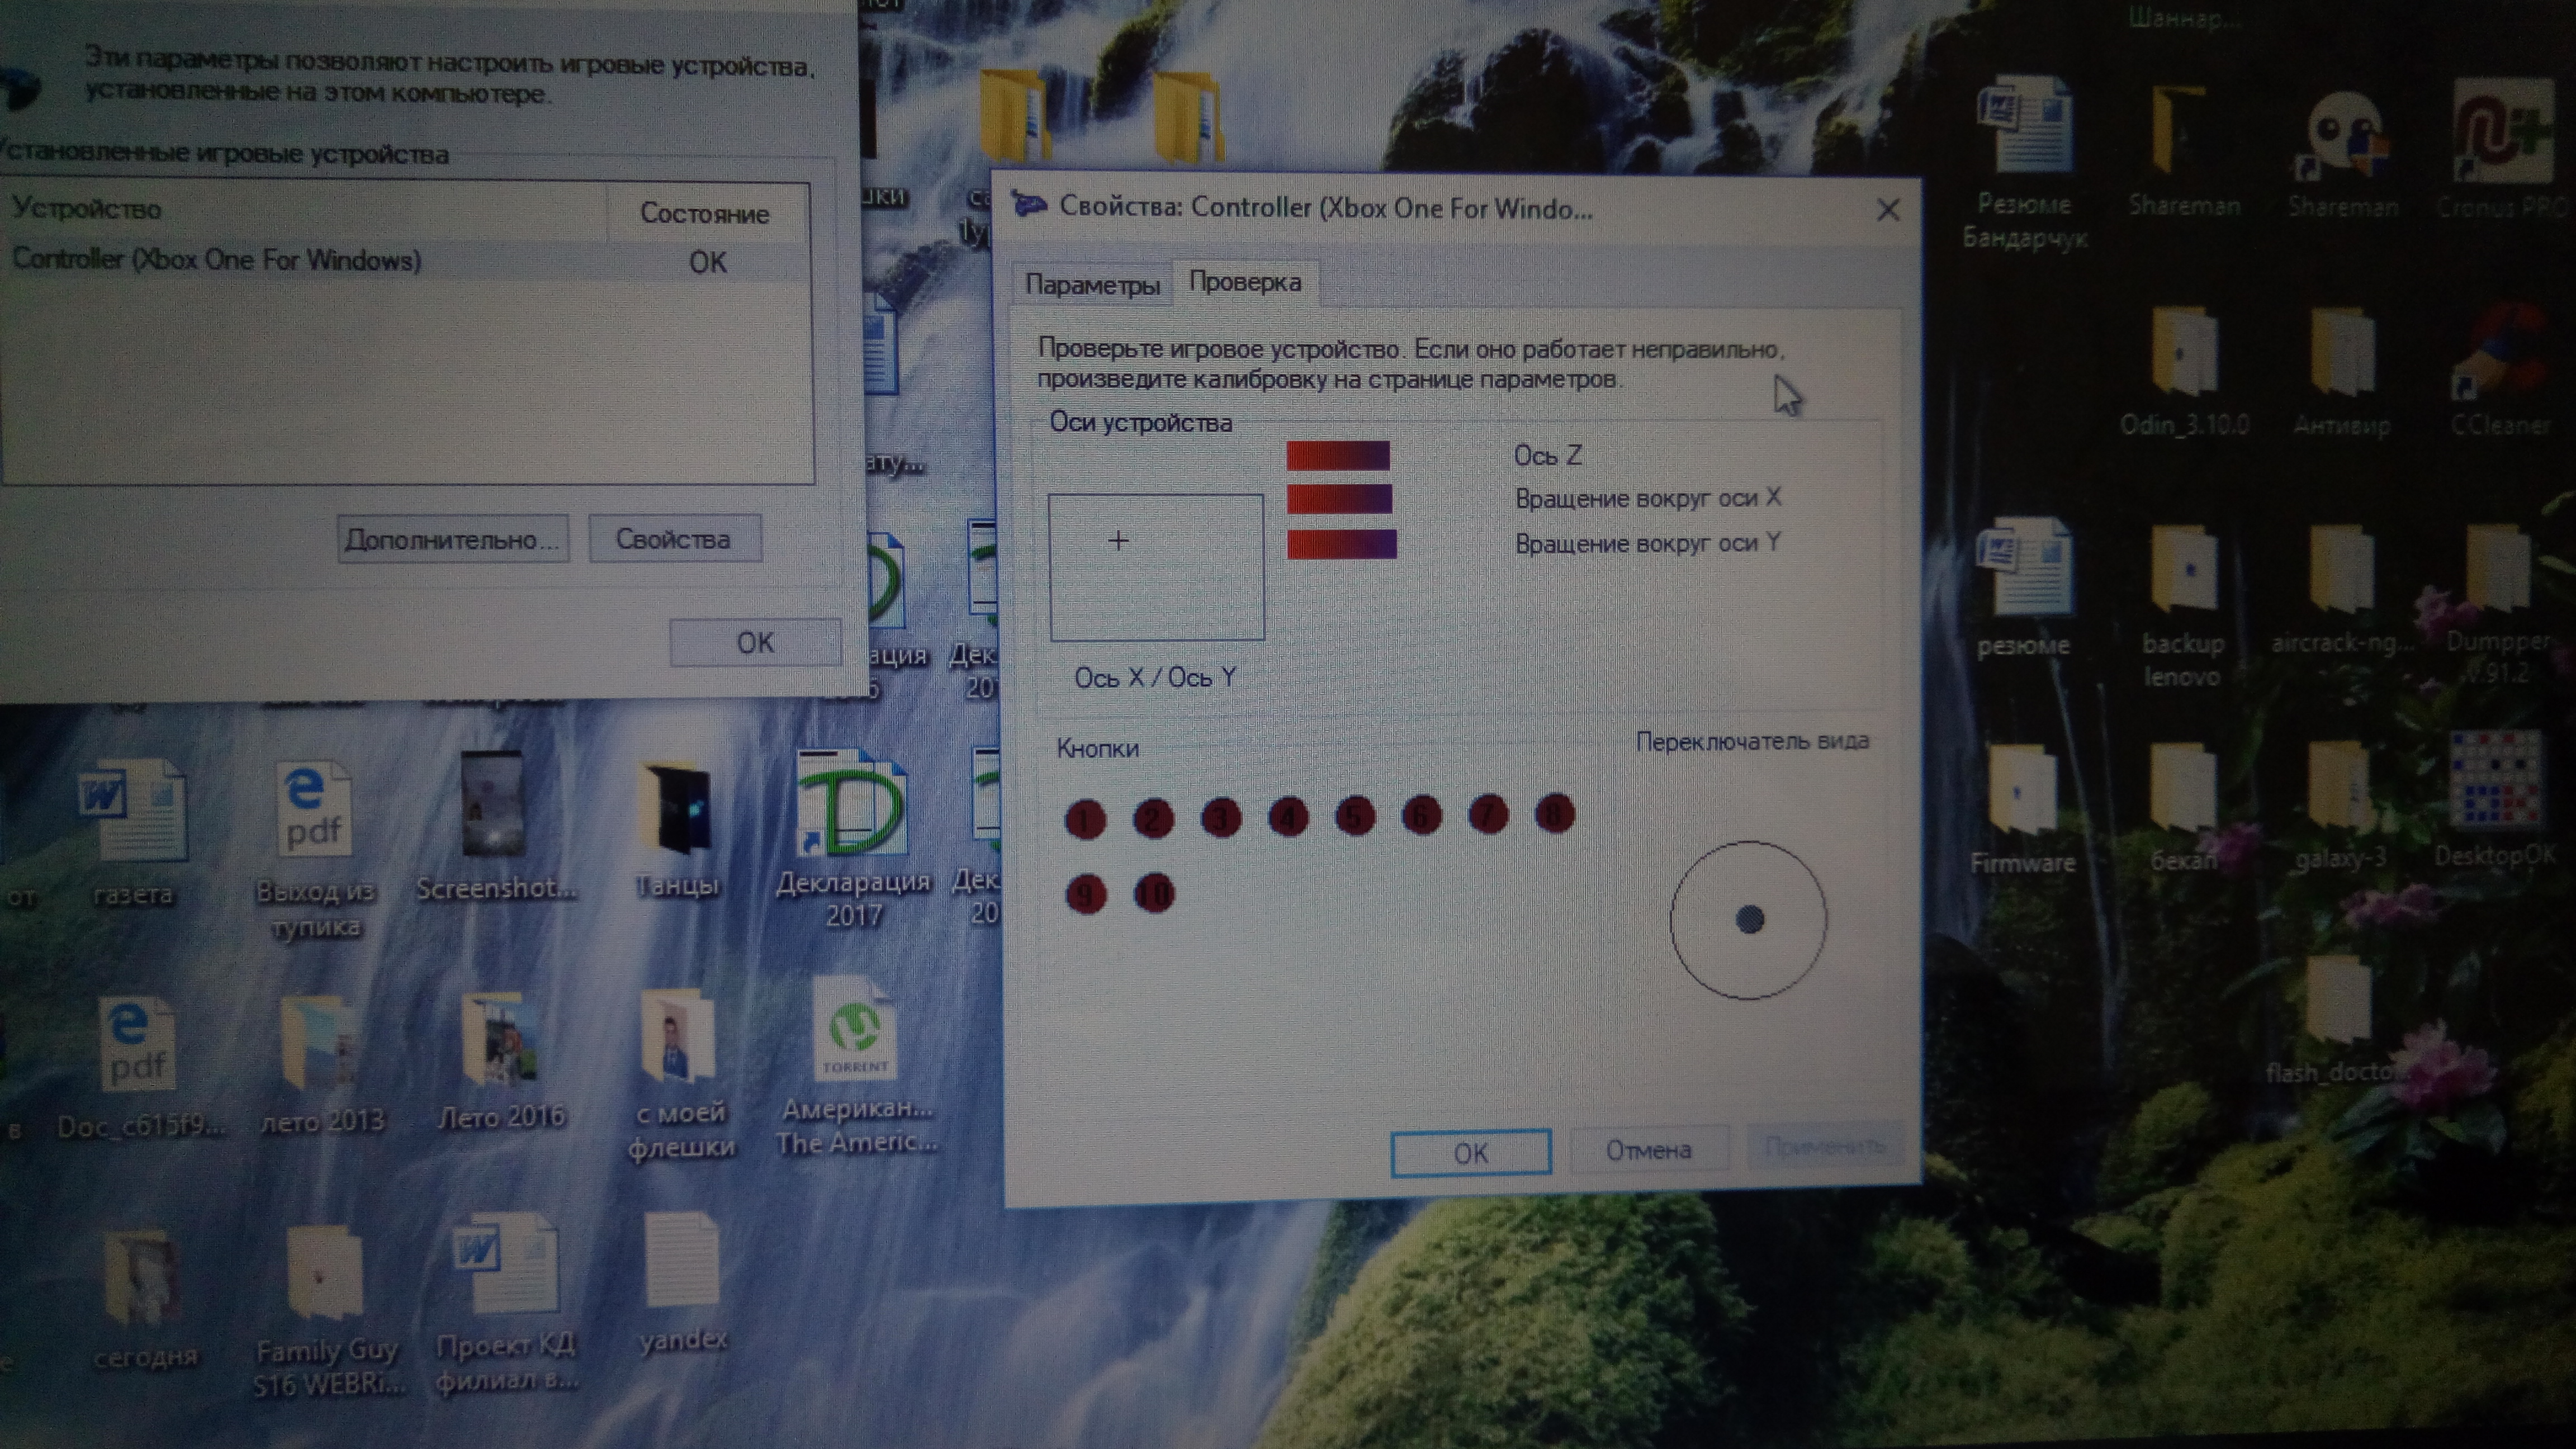Select the Проверка tab
The width and height of the screenshot is (2576, 1449).
[x=1245, y=283]
